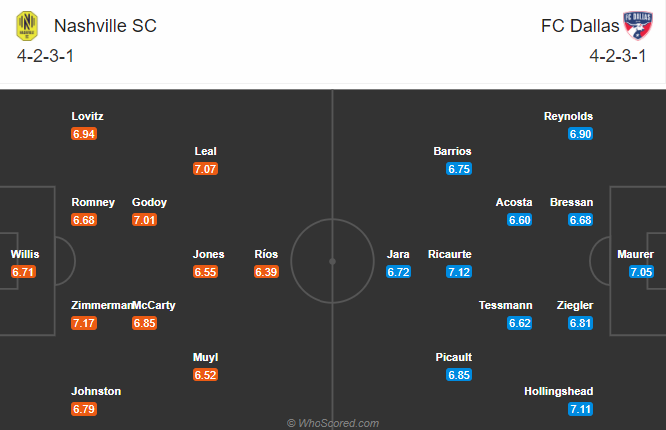Select Reynolds's 6.90 rating badge
Image resolution: width=666 pixels, height=430 pixels.
click(x=580, y=134)
